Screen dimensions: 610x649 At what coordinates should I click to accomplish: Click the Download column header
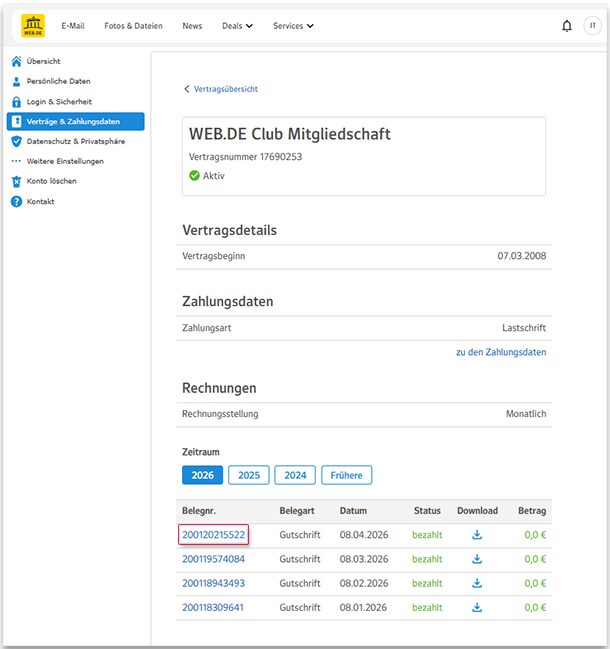point(477,511)
